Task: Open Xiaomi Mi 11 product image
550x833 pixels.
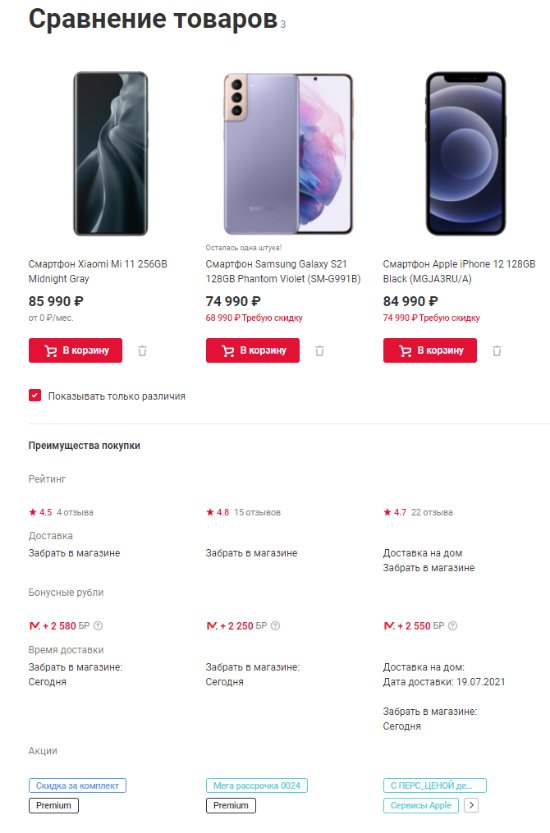Action: pyautogui.click(x=111, y=154)
